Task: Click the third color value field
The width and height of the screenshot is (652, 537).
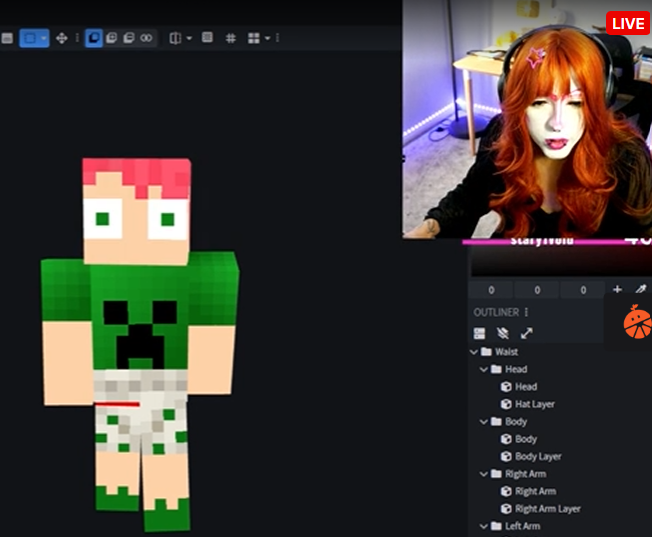Action: pyautogui.click(x=583, y=290)
